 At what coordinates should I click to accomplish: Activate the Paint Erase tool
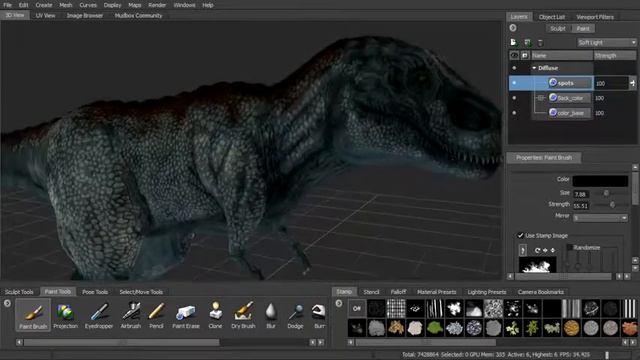(186, 315)
